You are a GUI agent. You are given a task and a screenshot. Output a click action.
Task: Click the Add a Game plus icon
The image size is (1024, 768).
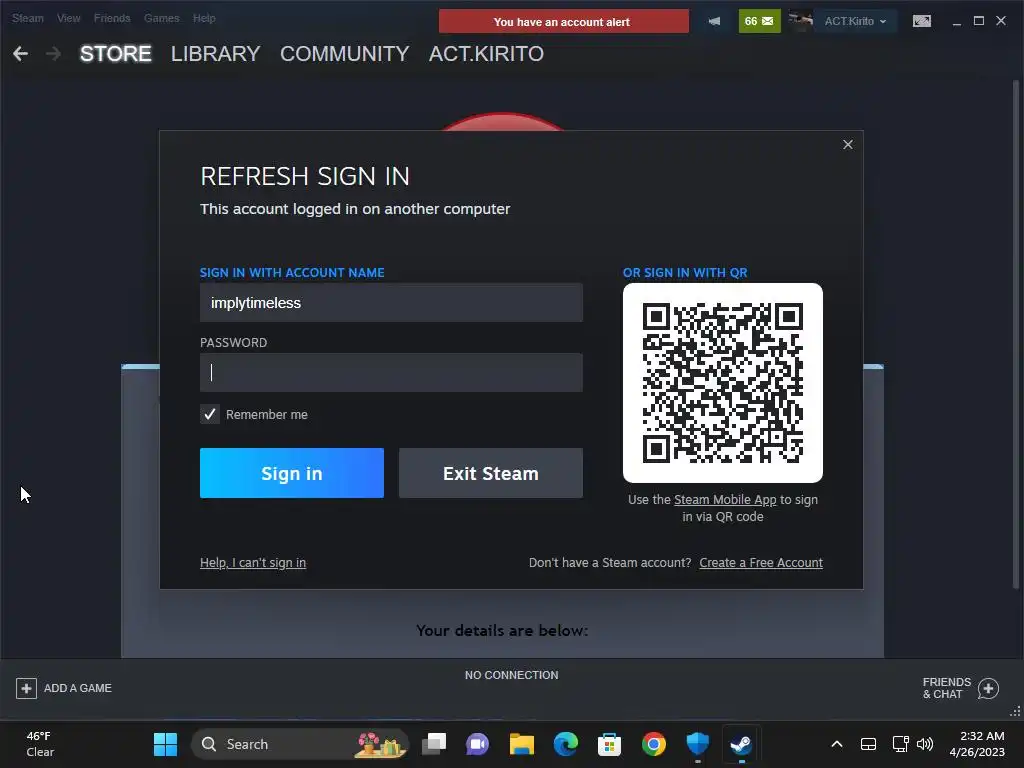(26, 688)
